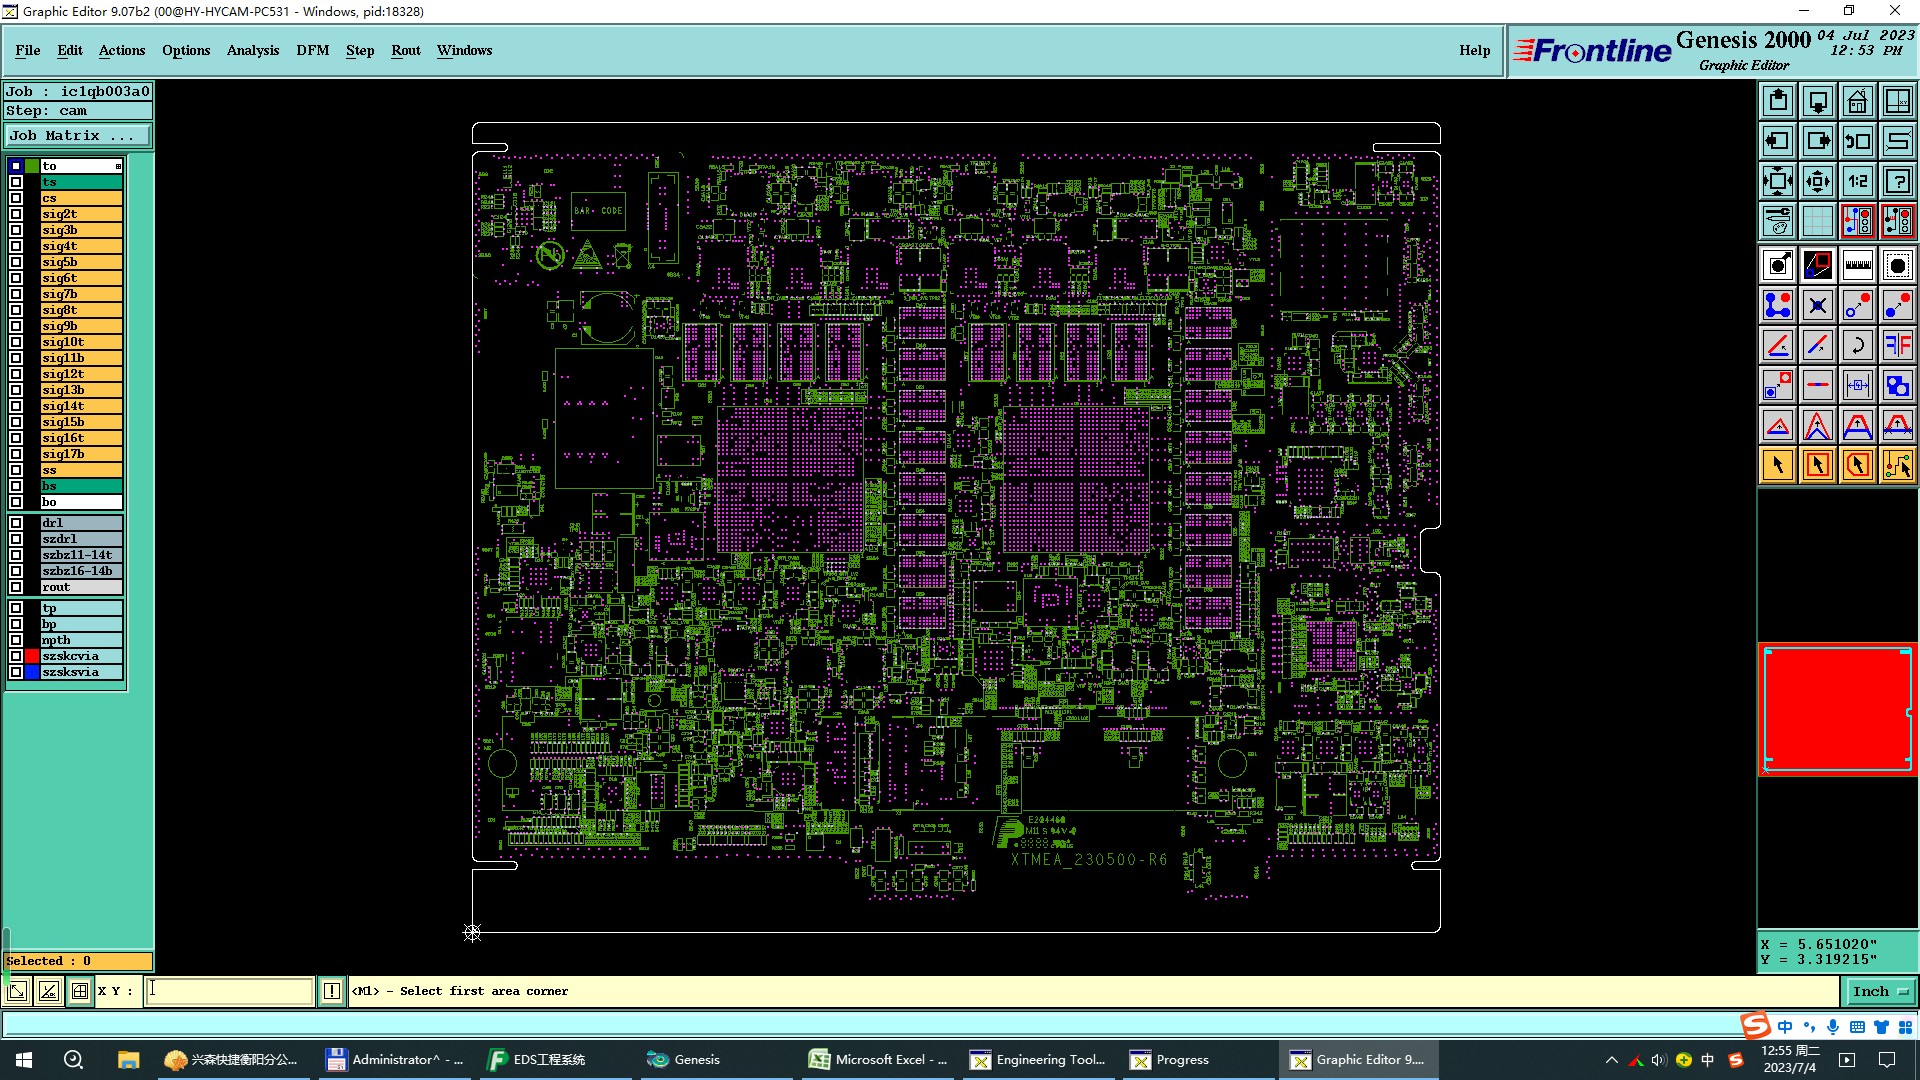Toggle display checkbox for drl layer
This screenshot has width=1920, height=1080.
tap(16, 523)
